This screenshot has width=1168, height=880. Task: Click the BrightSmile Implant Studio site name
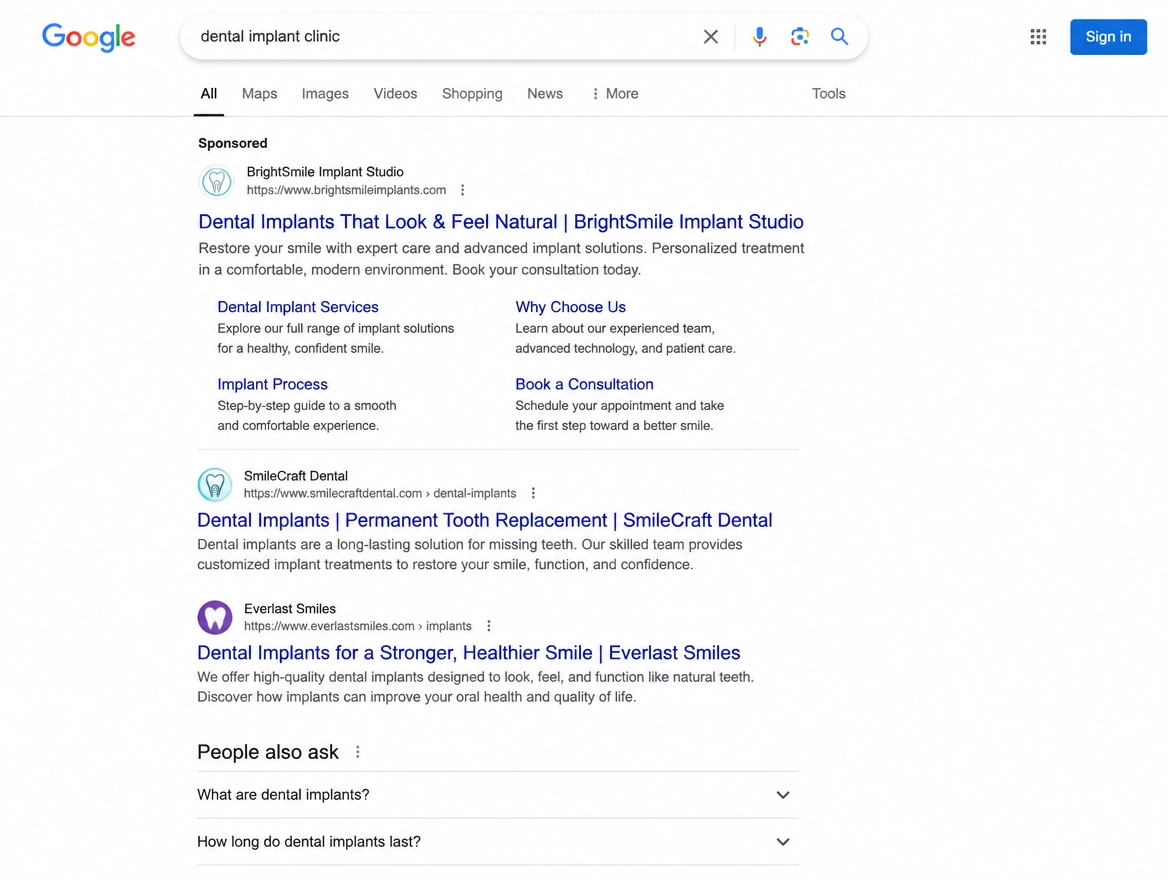325,172
